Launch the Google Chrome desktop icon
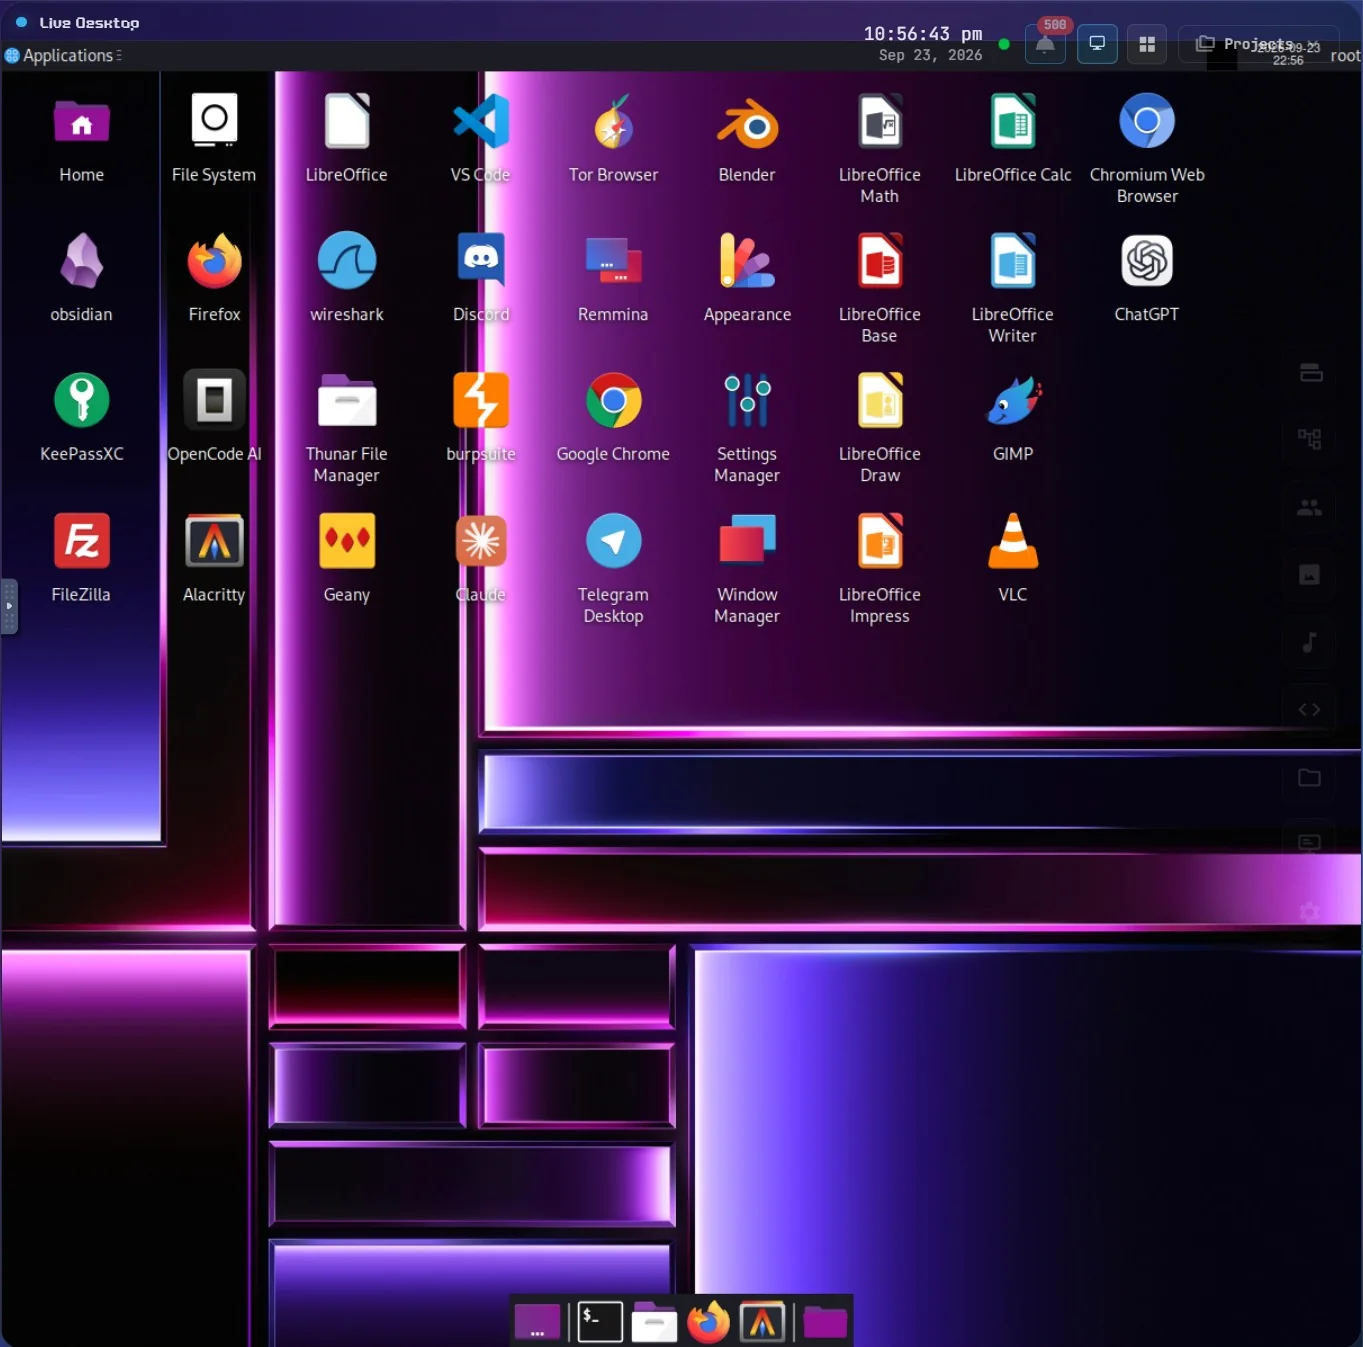 [613, 401]
